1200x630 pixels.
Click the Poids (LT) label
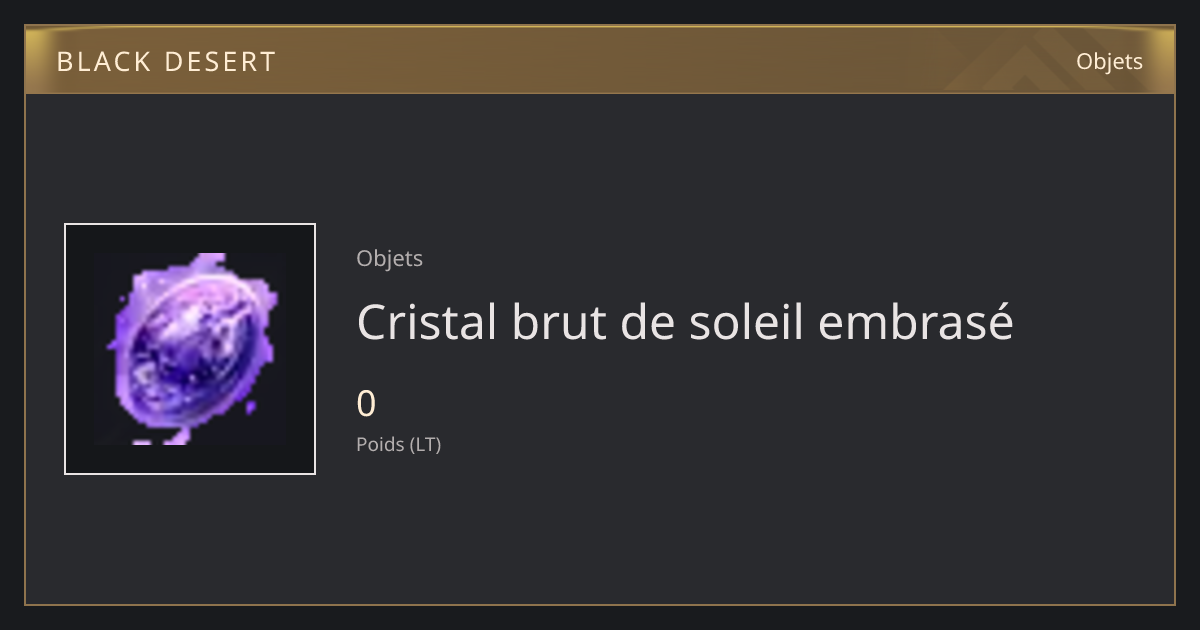pos(398,444)
